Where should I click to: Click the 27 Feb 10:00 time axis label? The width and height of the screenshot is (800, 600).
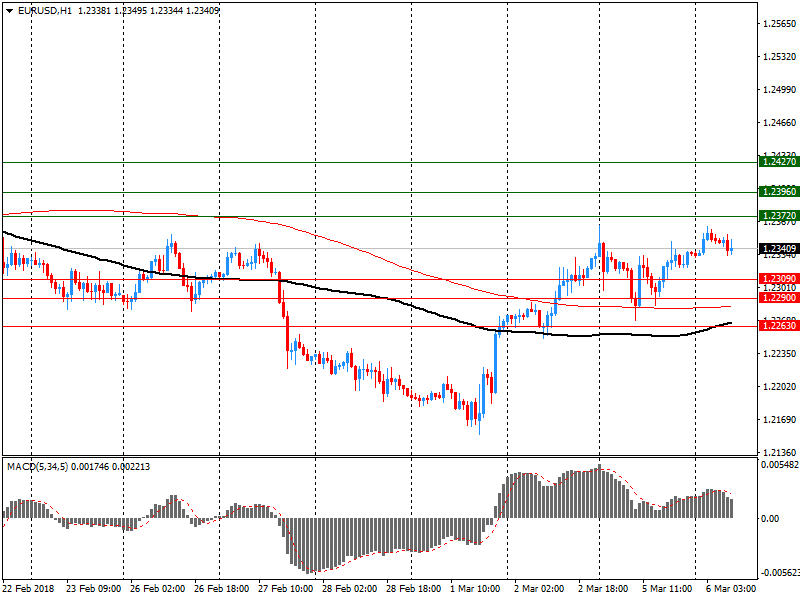286,589
